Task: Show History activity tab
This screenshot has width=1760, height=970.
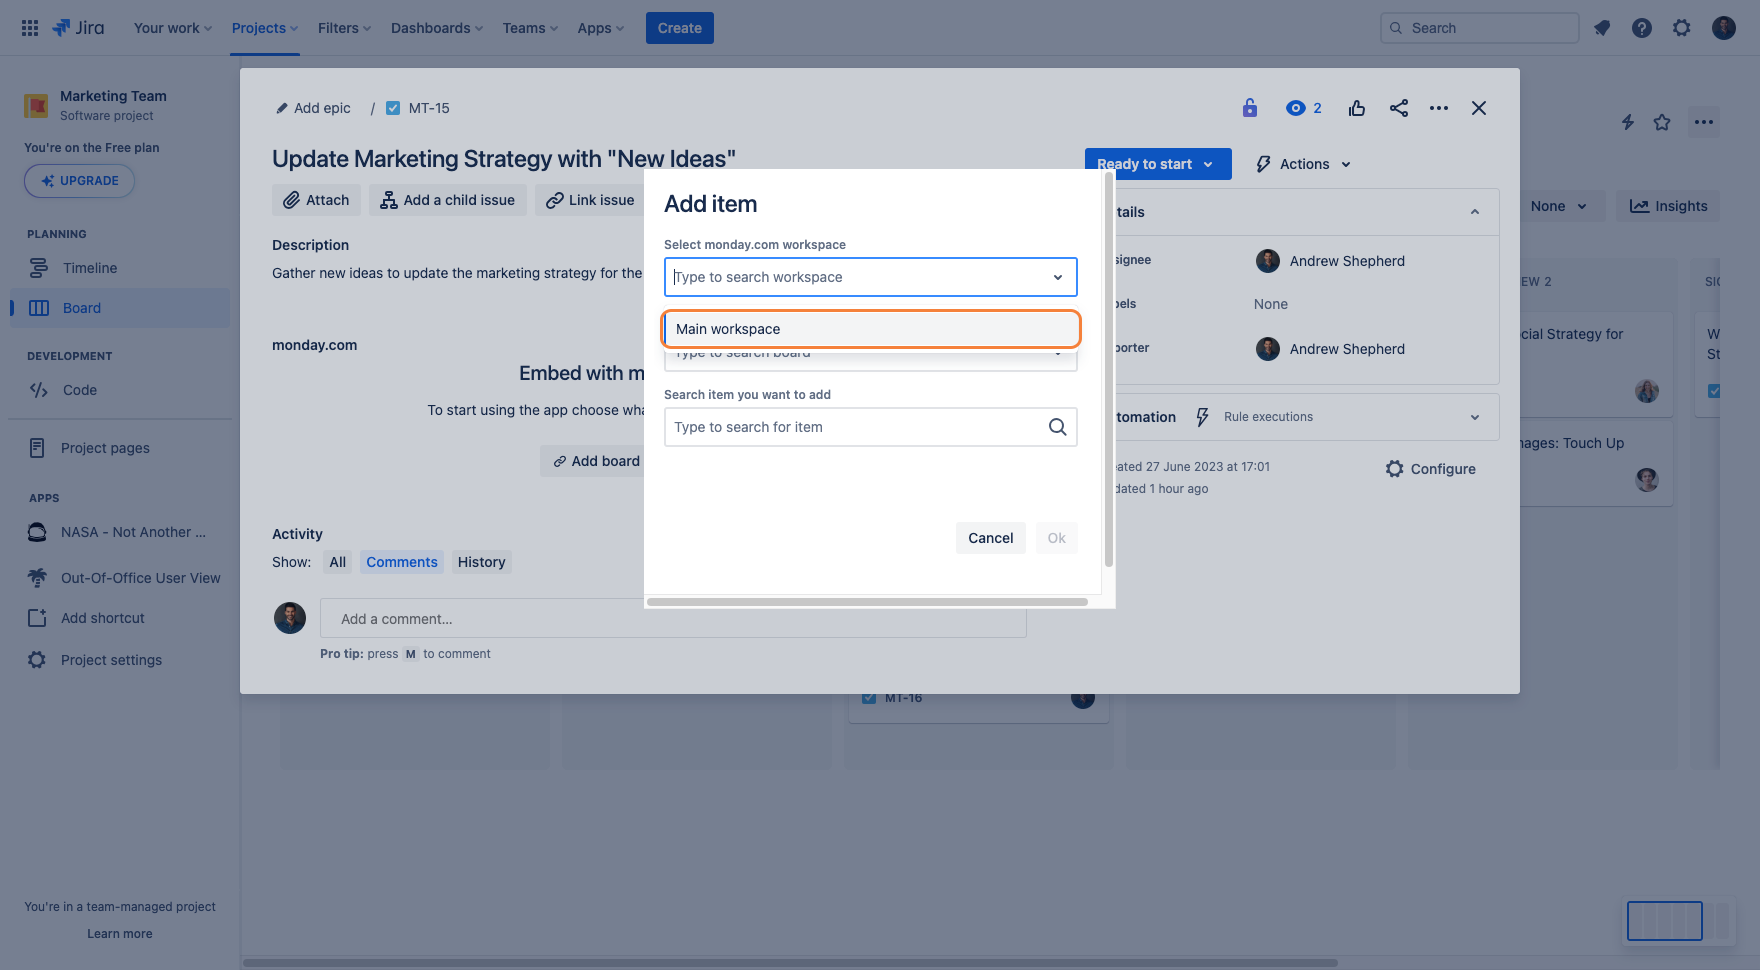Action: (482, 562)
